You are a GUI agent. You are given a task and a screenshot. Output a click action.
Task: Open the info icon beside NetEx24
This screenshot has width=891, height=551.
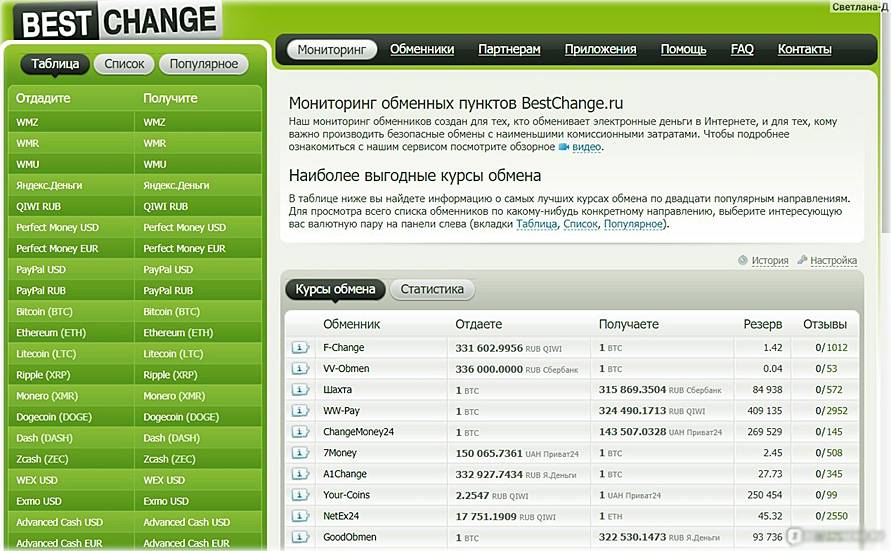300,516
